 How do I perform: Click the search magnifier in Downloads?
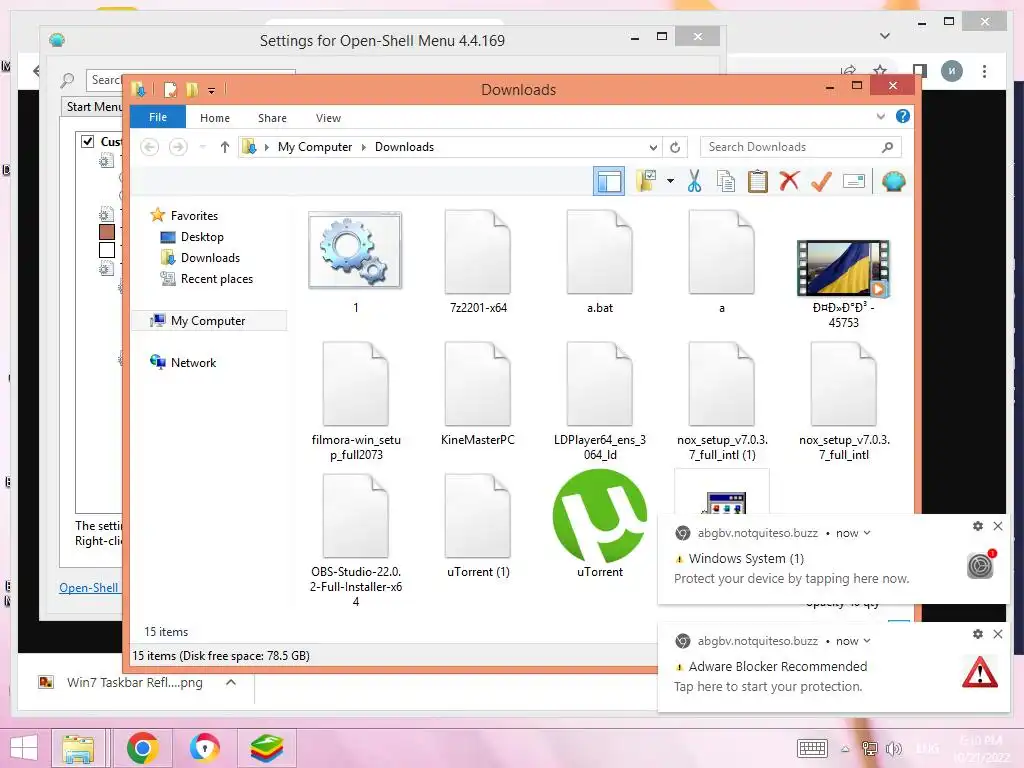pyautogui.click(x=887, y=147)
